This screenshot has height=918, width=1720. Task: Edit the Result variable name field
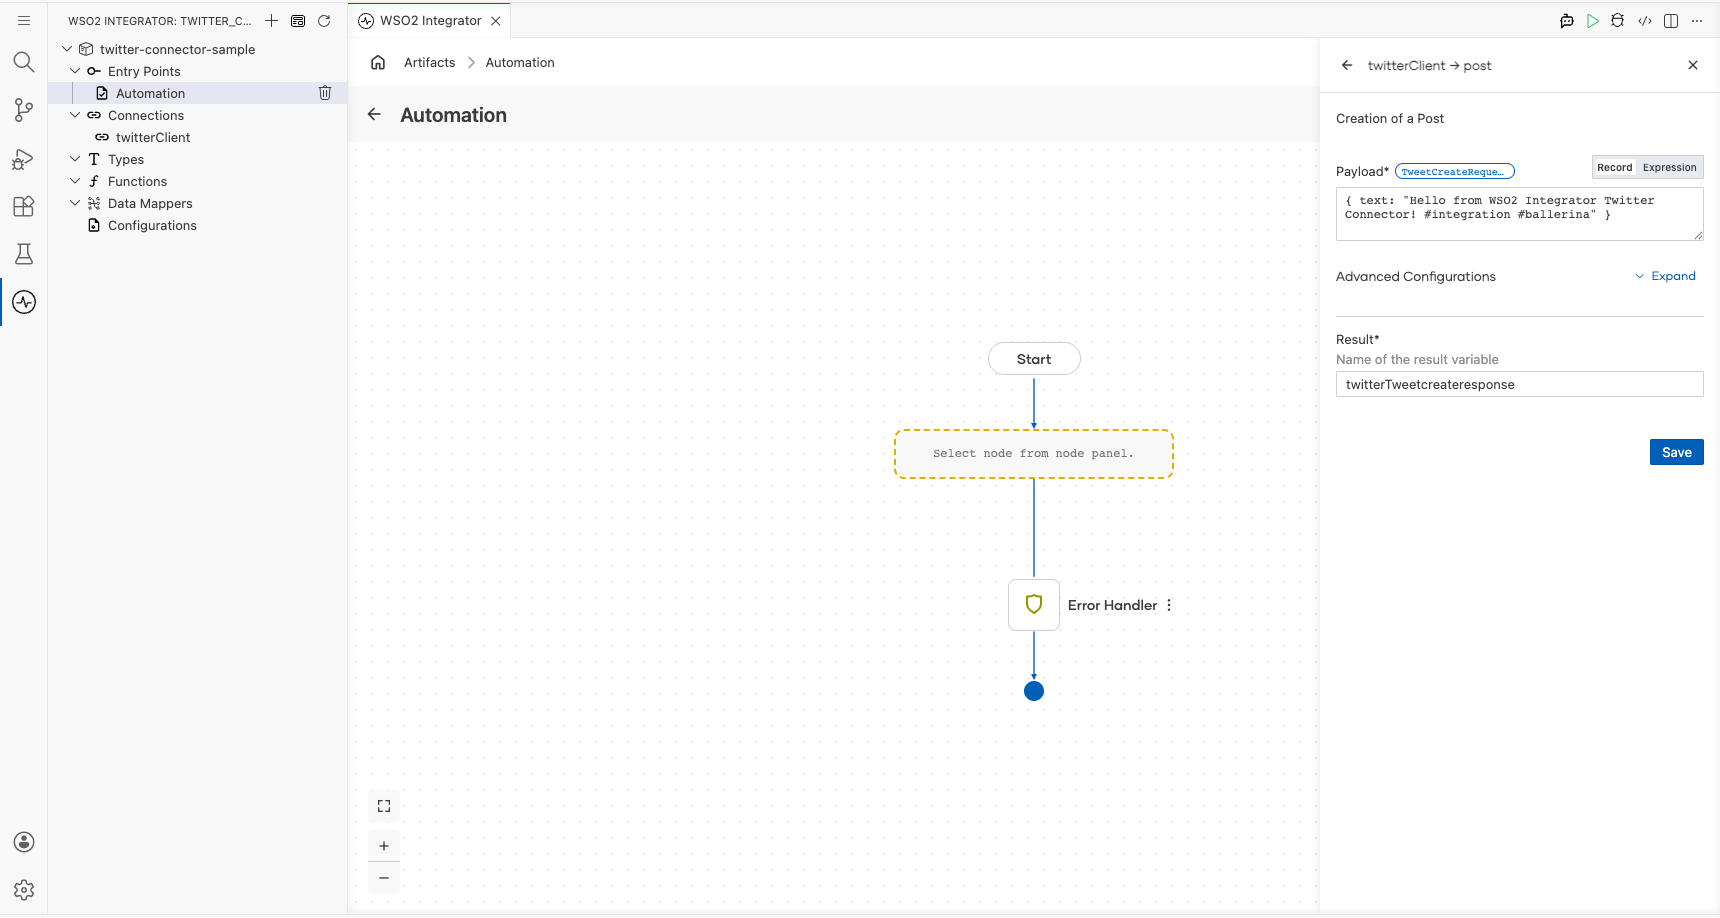[1519, 384]
